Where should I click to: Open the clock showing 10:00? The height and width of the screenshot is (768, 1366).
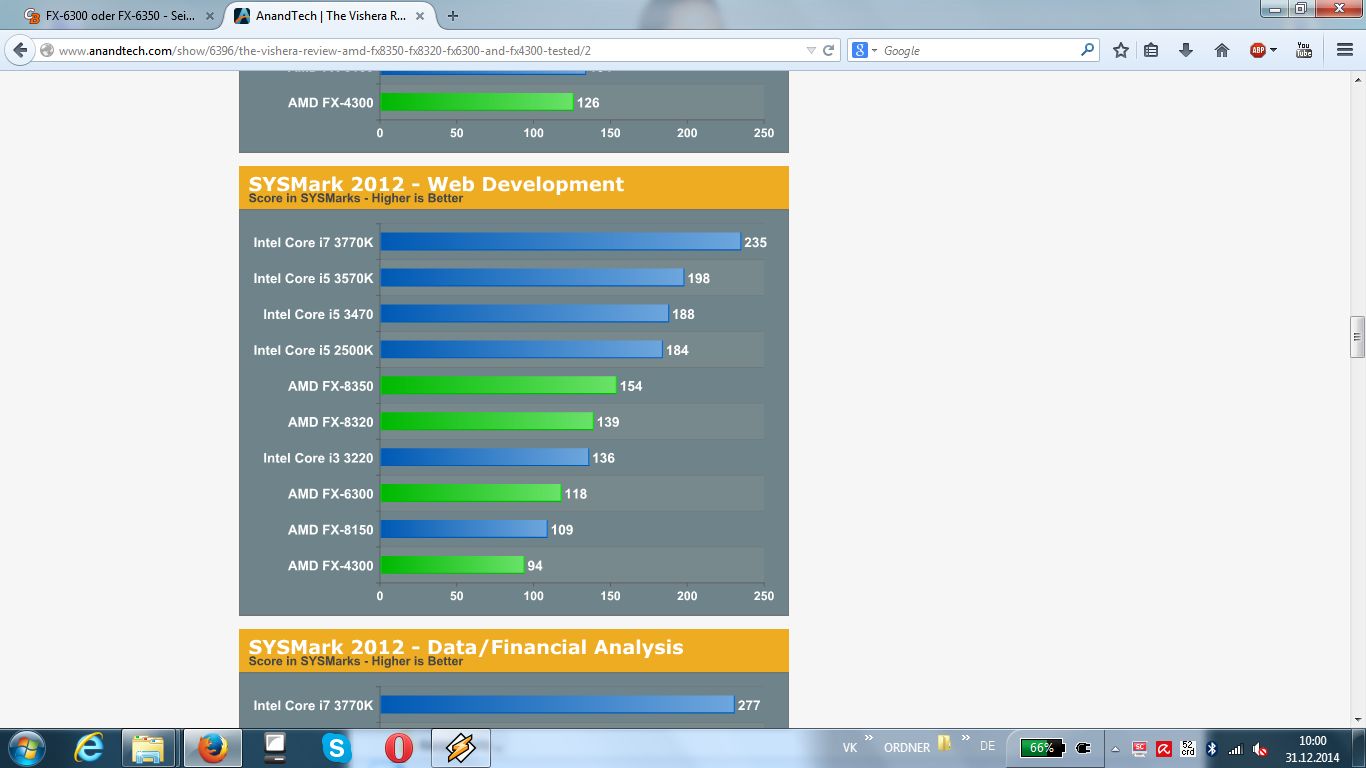coord(1312,748)
